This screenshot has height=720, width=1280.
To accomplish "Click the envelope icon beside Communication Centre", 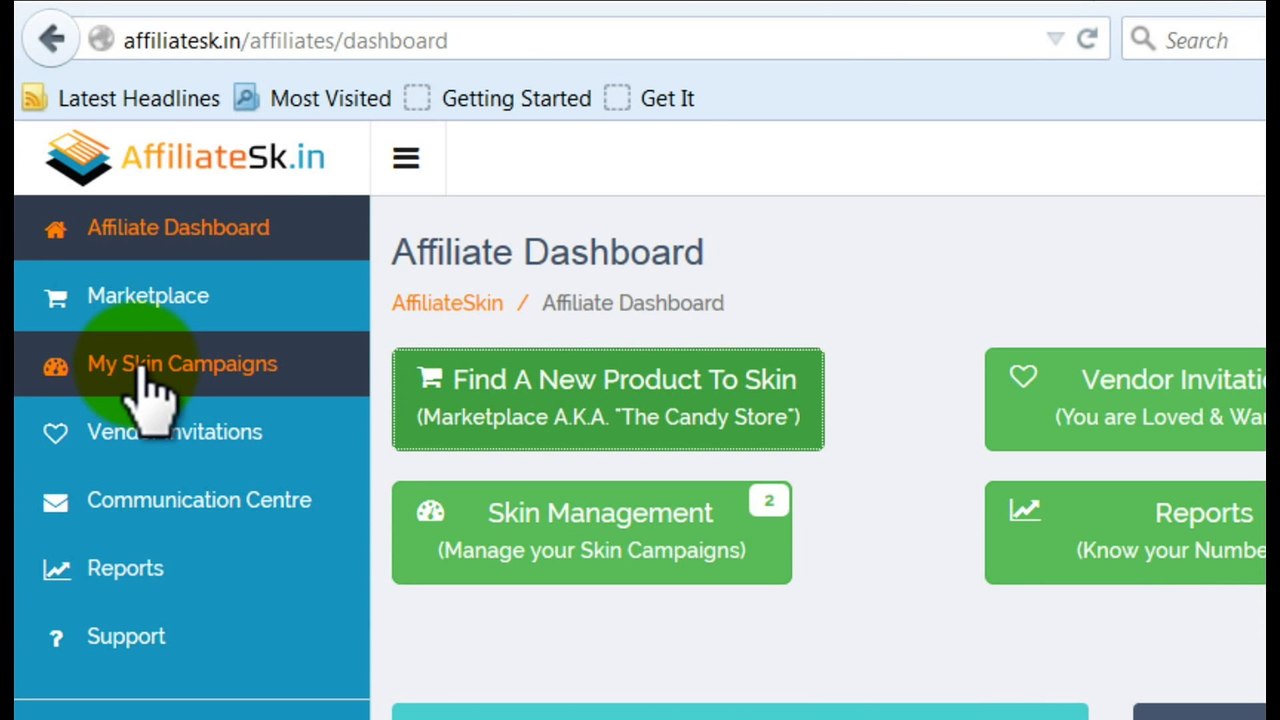I will point(56,502).
